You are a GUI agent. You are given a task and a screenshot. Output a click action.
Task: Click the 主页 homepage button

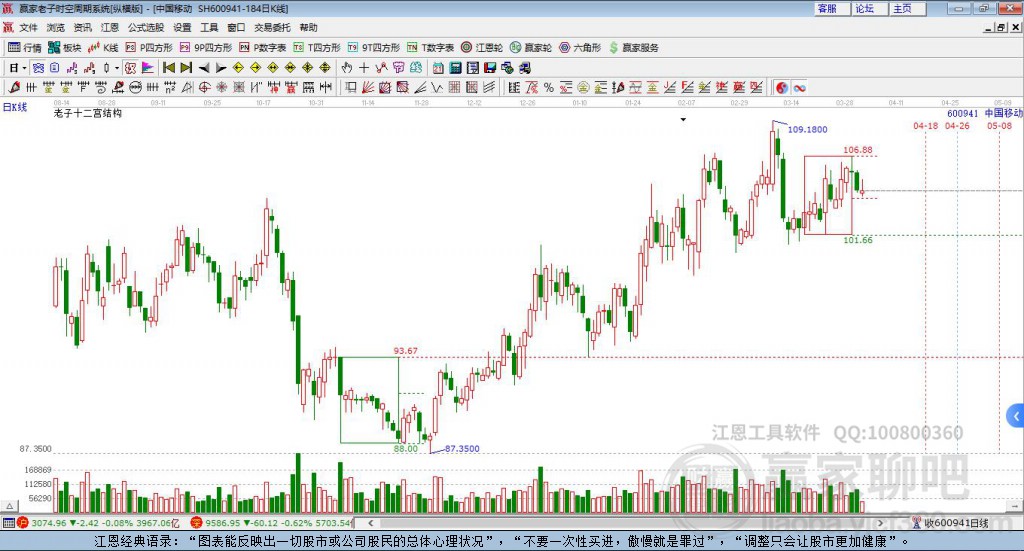pyautogui.click(x=907, y=8)
